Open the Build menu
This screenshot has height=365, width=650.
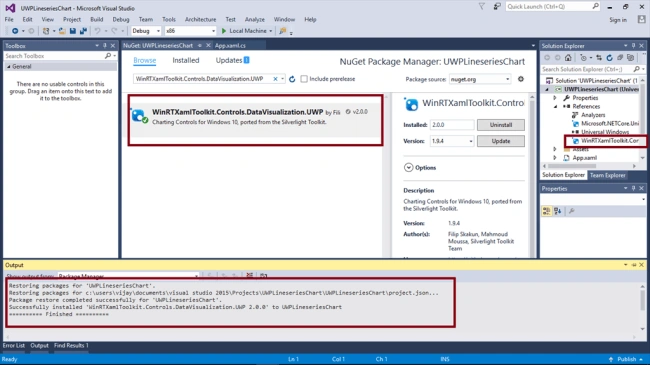pos(97,19)
